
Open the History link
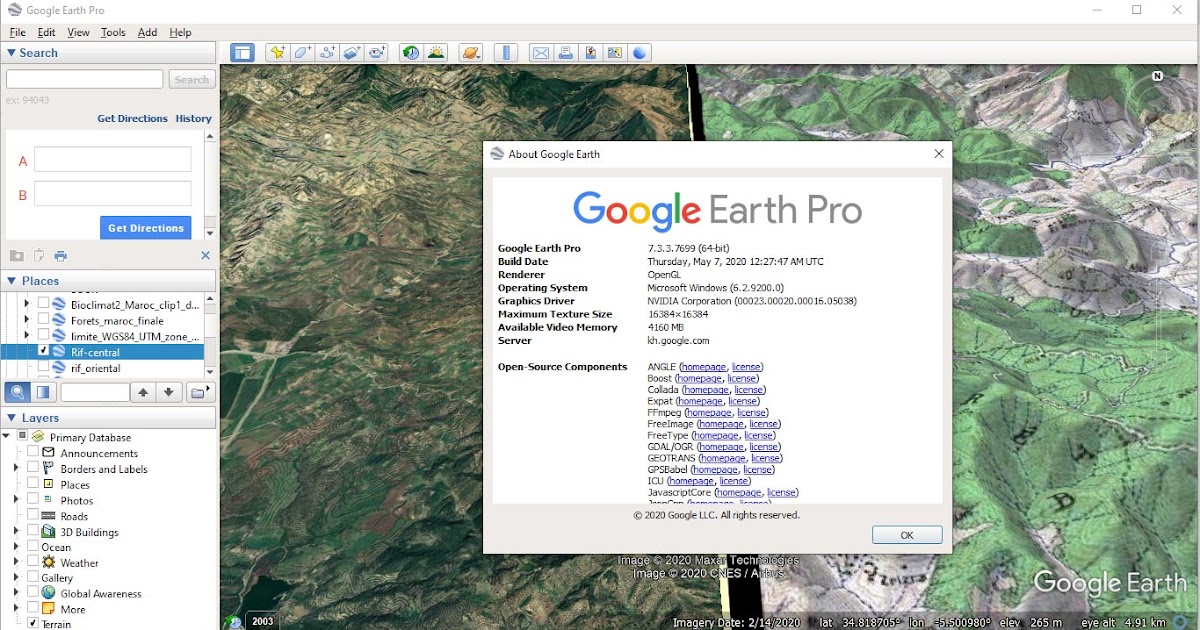click(194, 118)
